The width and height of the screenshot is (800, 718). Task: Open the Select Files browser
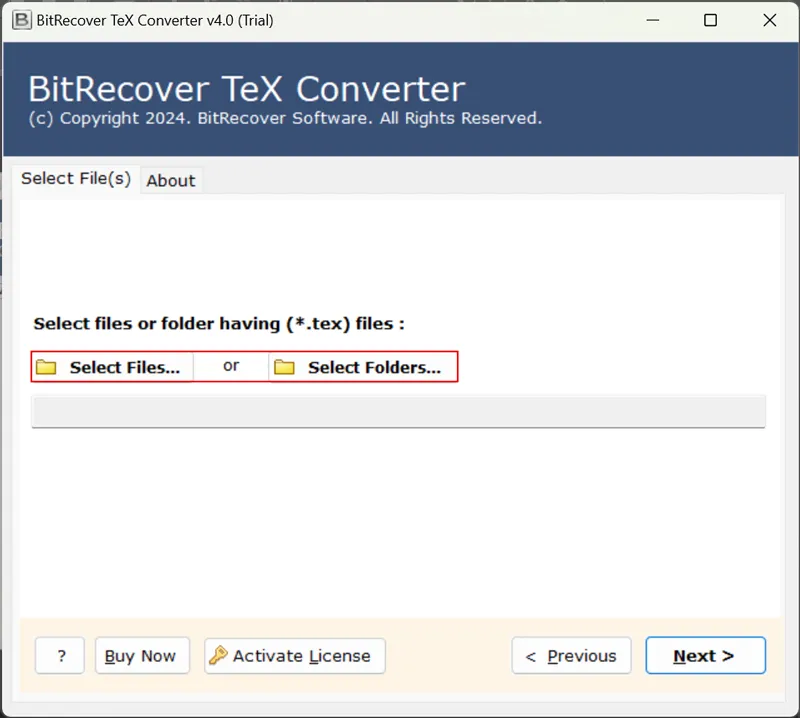(x=112, y=366)
